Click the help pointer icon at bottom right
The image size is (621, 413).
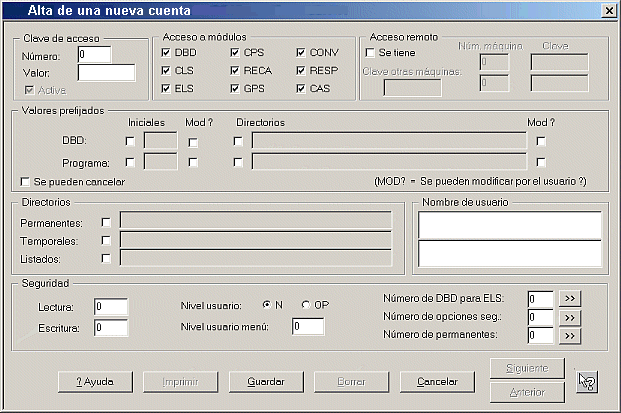(x=587, y=381)
